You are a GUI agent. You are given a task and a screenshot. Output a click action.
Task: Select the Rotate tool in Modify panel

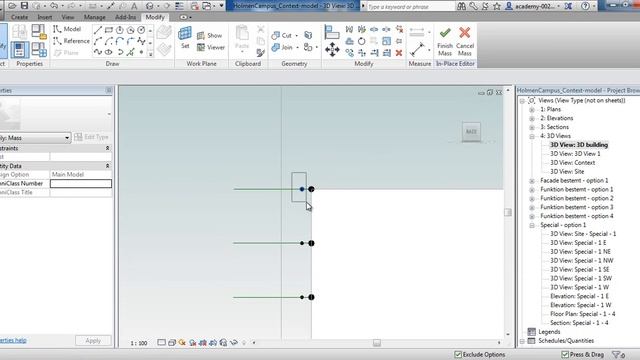pyautogui.click(x=362, y=41)
